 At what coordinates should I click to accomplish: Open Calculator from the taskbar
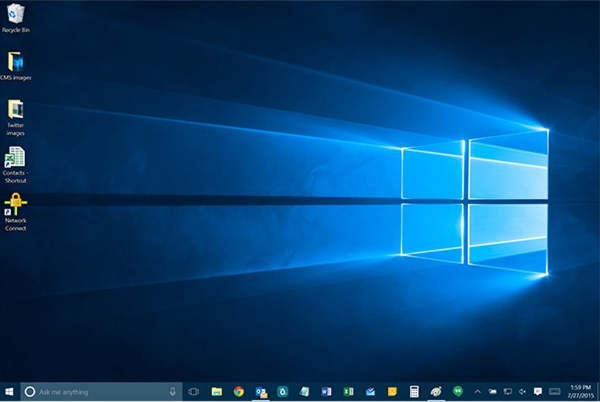(x=414, y=392)
